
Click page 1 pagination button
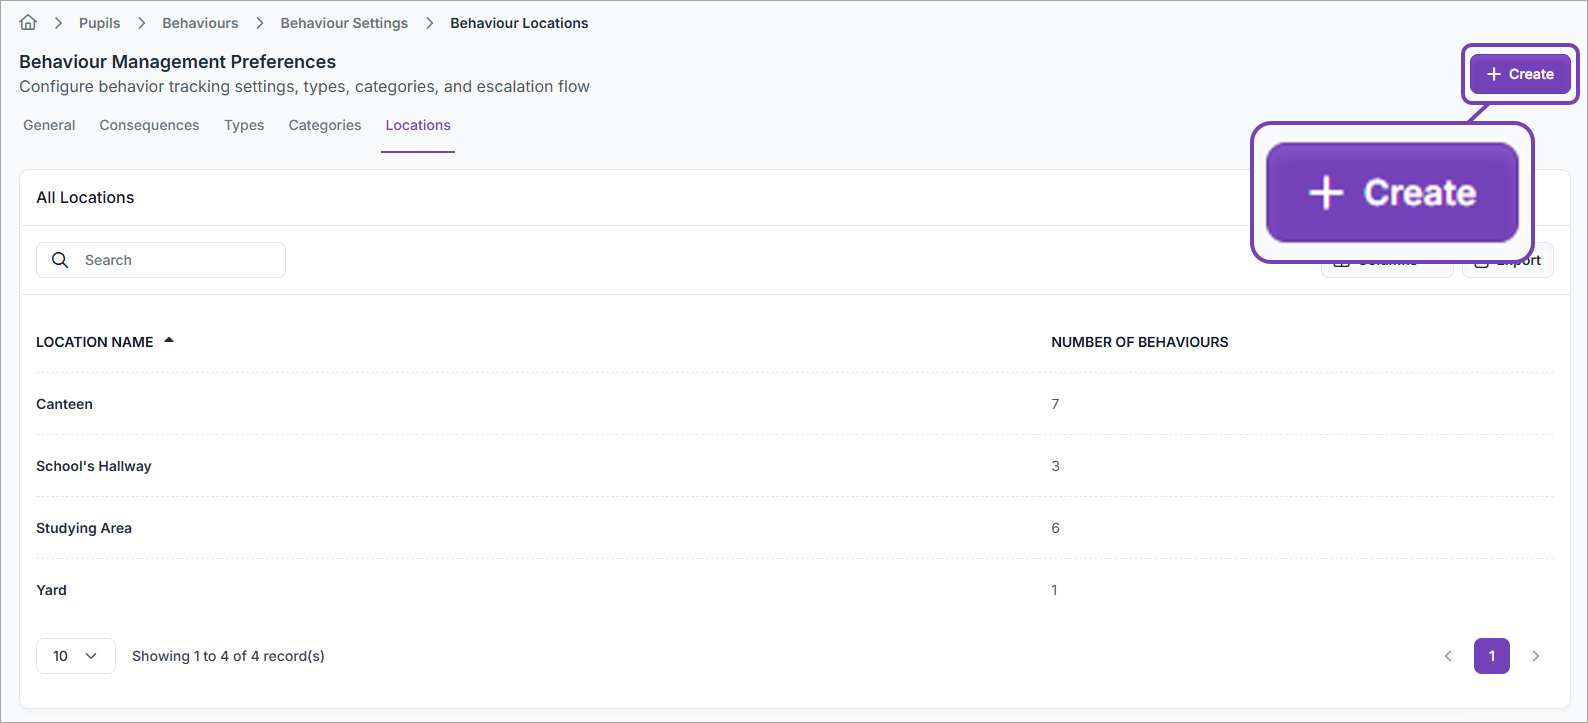[x=1491, y=656]
